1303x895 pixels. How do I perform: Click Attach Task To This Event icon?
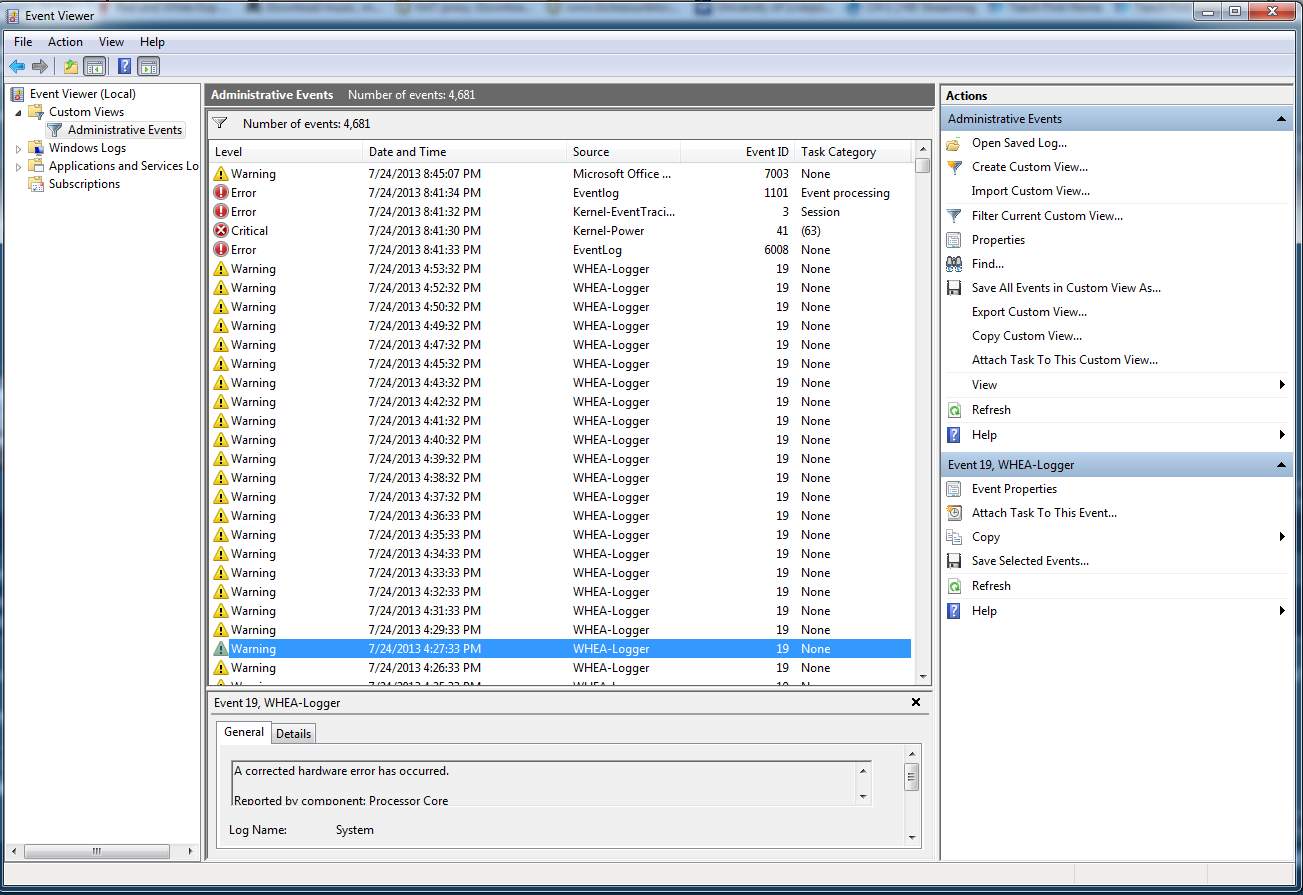point(954,513)
